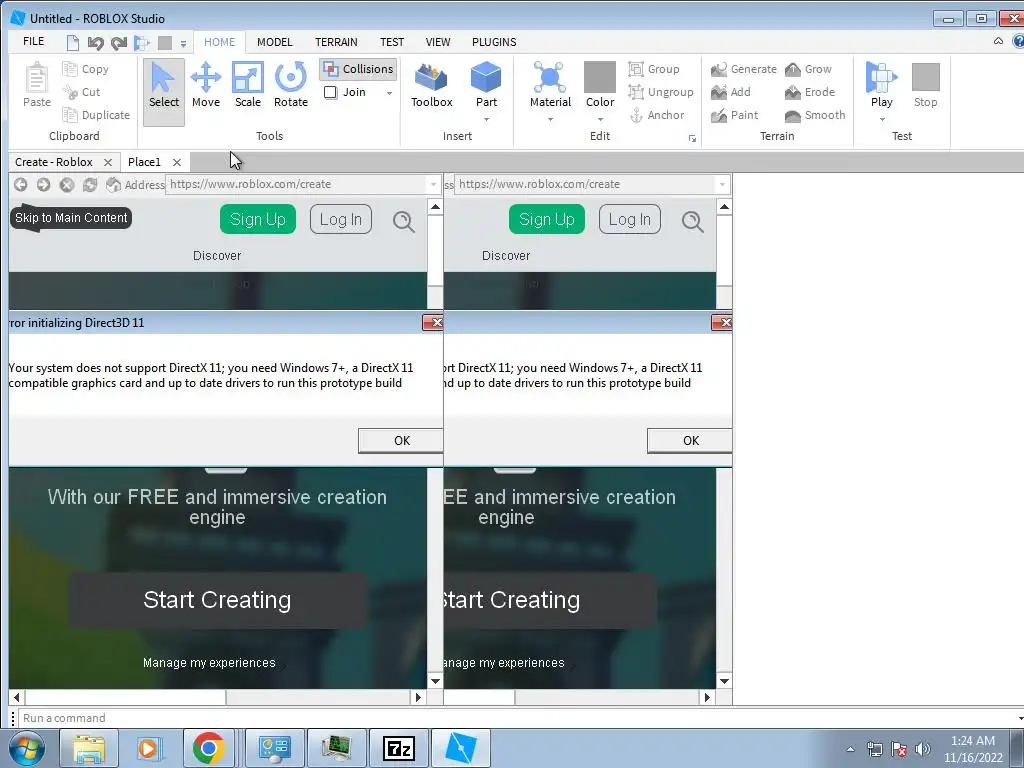Viewport: 1024px width, 768px height.
Task: Choose the Scale tool
Action: coord(248,86)
